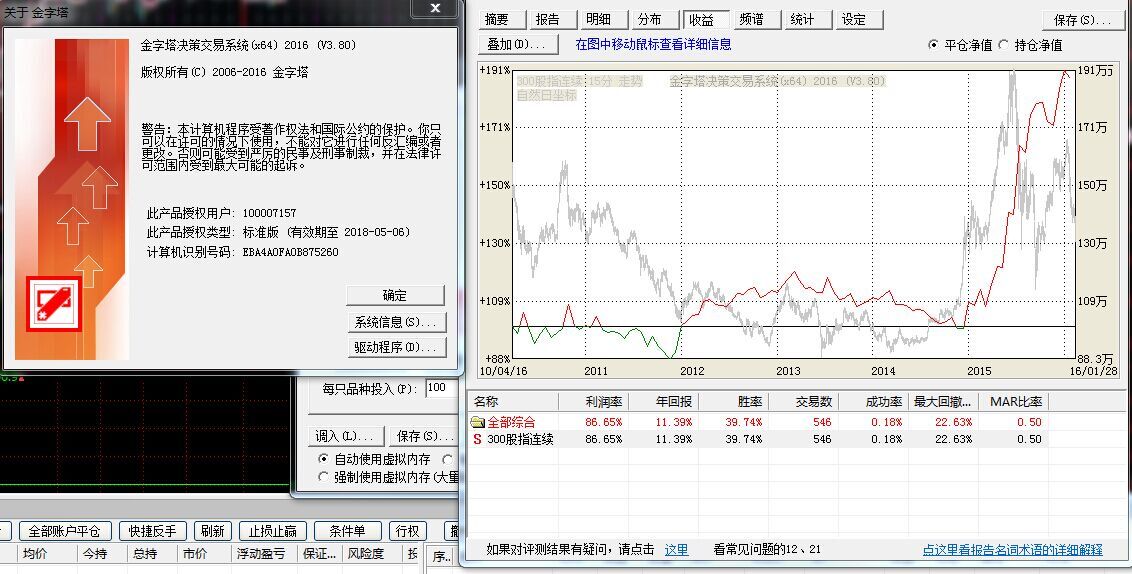Open 点这里看报告名词术语的详细解释 link
1132x574 pixels.
[1012, 549]
